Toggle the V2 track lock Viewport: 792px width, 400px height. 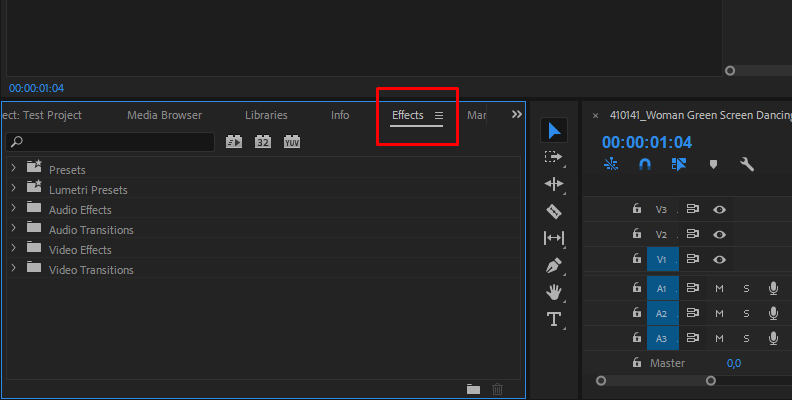pos(636,234)
